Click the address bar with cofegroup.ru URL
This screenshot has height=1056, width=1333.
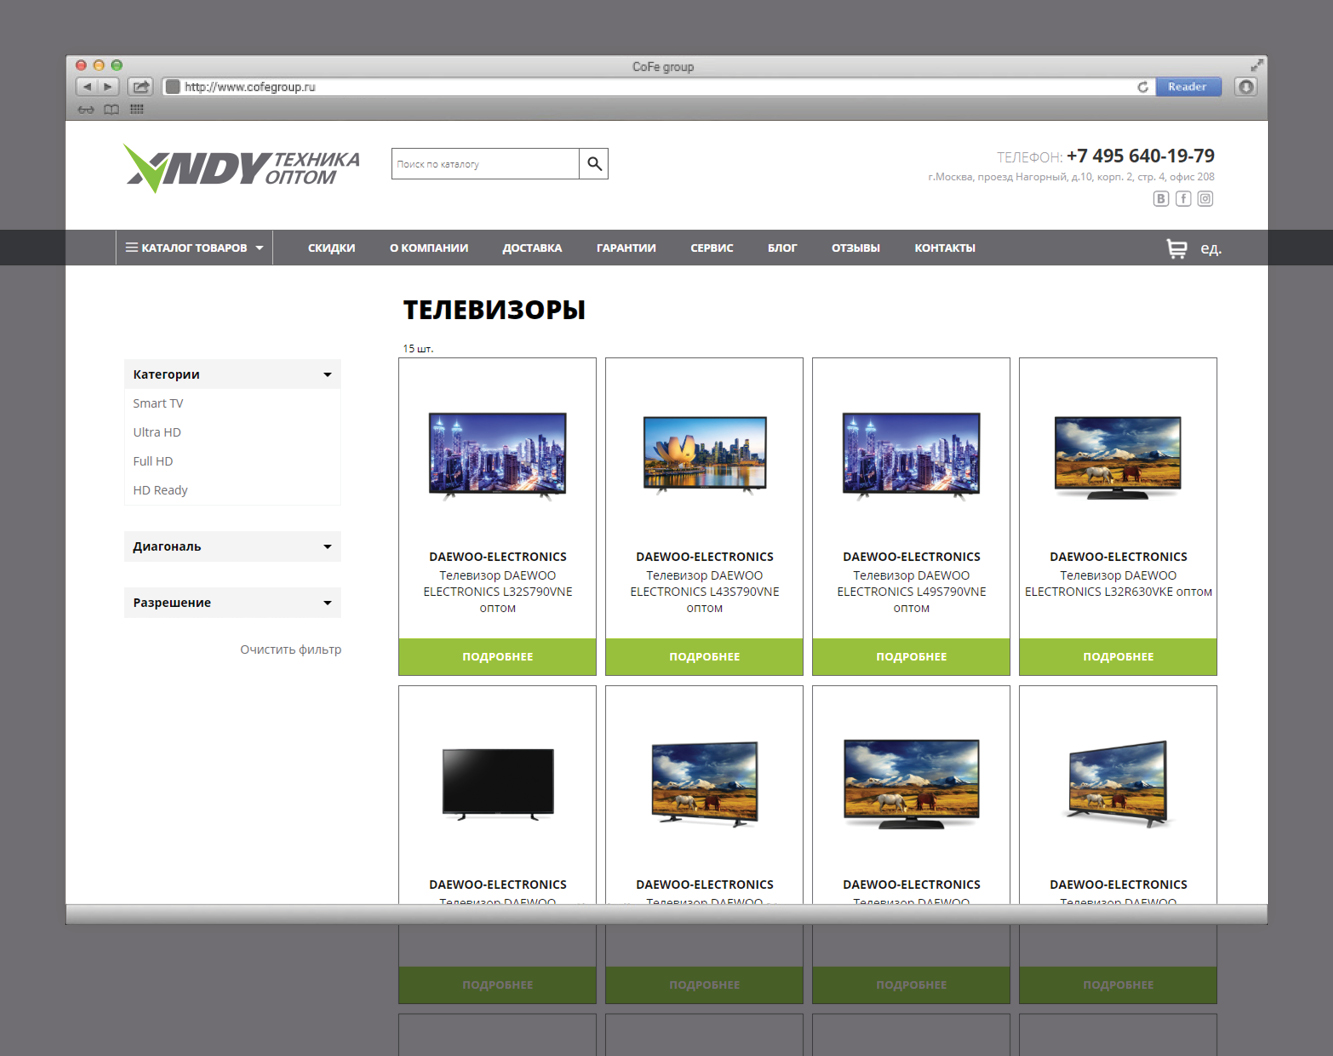click(x=650, y=87)
